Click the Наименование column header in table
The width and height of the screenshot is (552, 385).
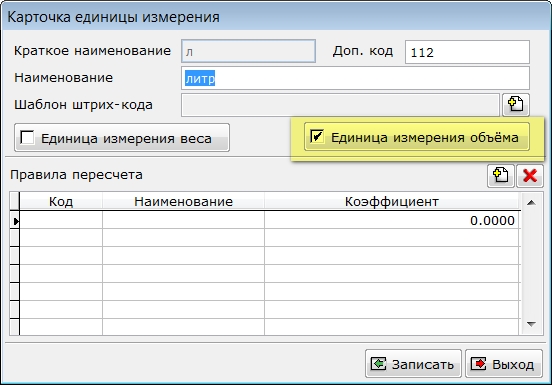183,202
